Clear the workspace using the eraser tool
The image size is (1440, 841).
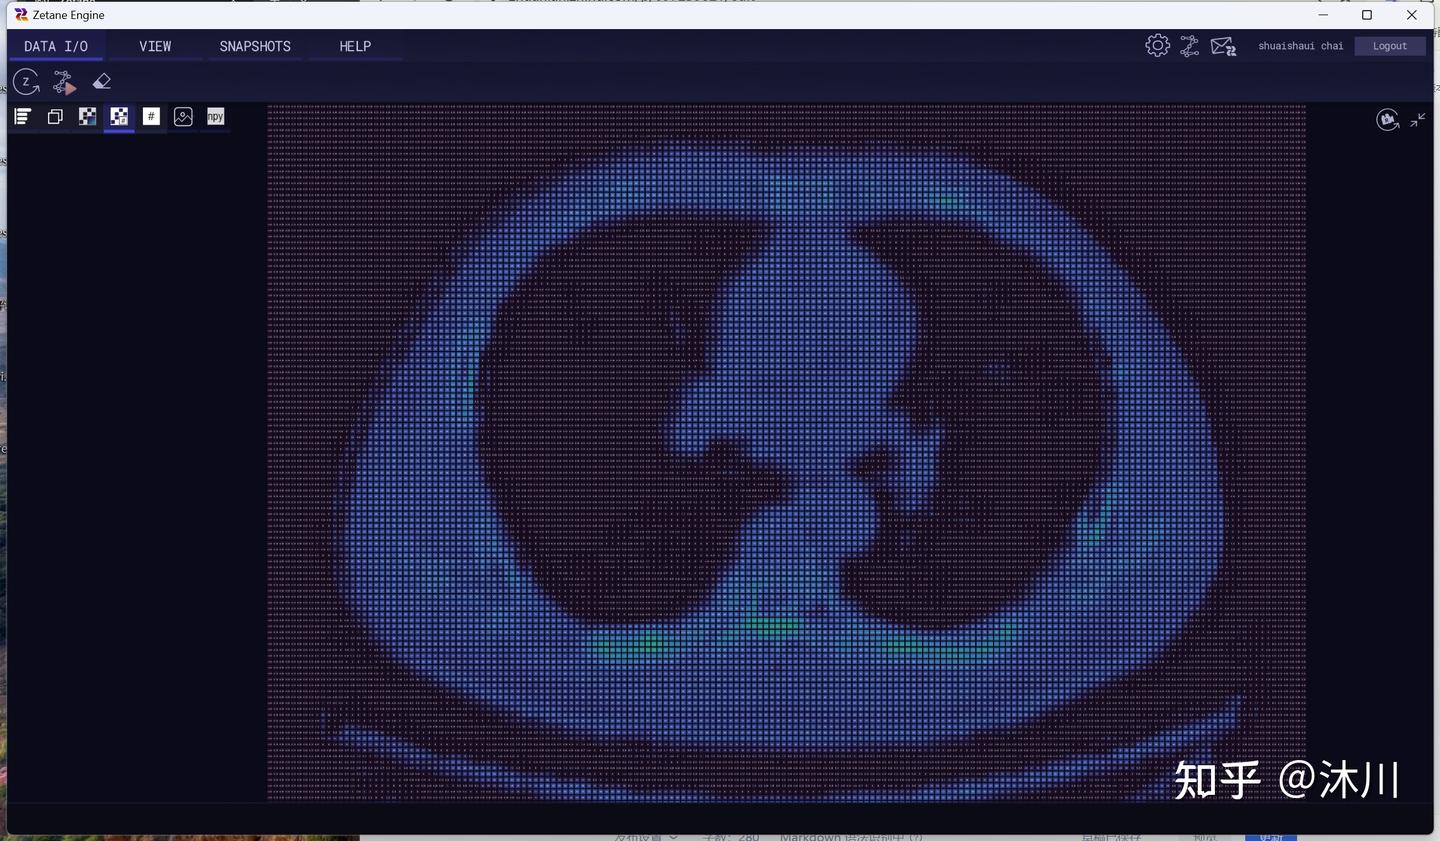pos(101,81)
